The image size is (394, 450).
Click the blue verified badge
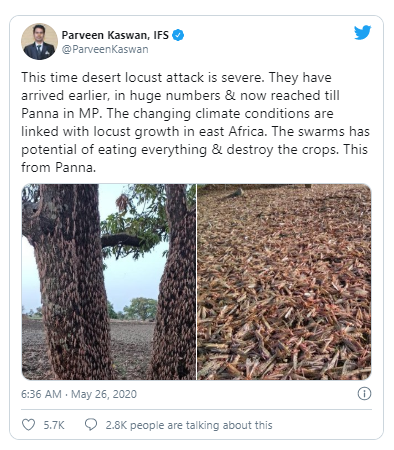tap(178, 35)
